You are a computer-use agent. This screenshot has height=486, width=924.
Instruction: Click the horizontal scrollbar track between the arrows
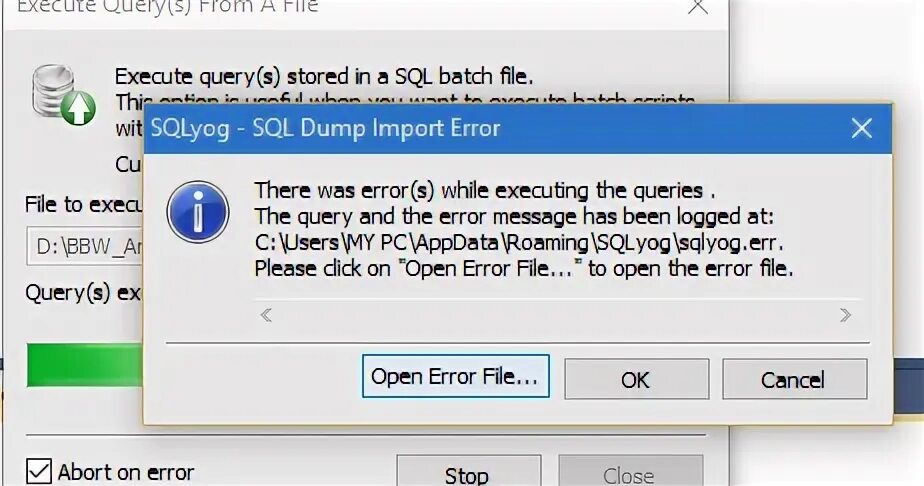(556, 315)
